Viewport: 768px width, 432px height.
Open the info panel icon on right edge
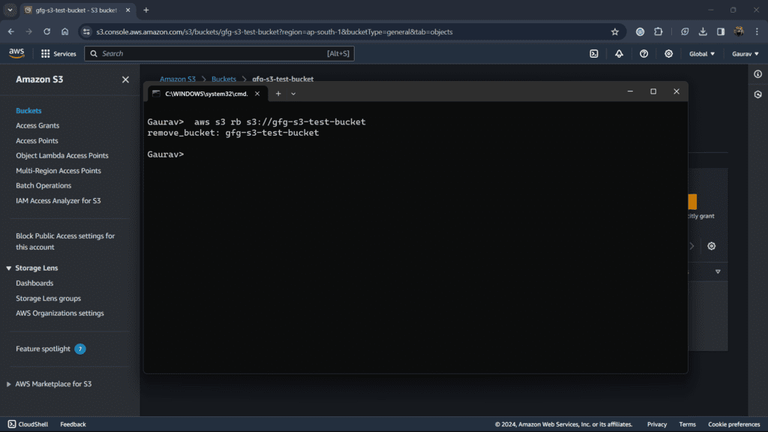tap(758, 74)
